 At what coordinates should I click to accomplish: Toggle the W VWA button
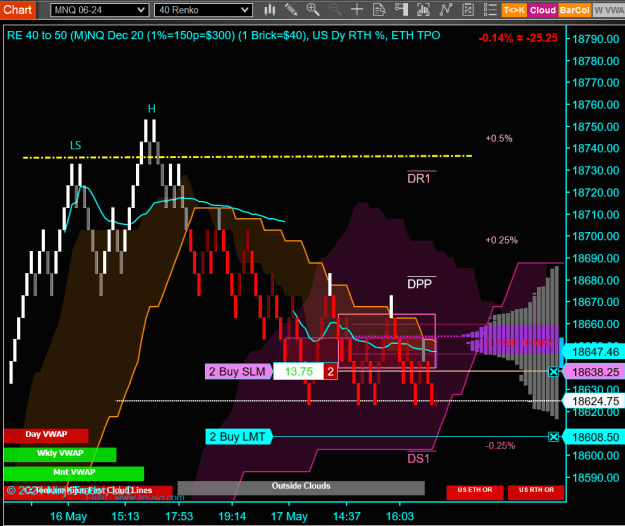[609, 10]
